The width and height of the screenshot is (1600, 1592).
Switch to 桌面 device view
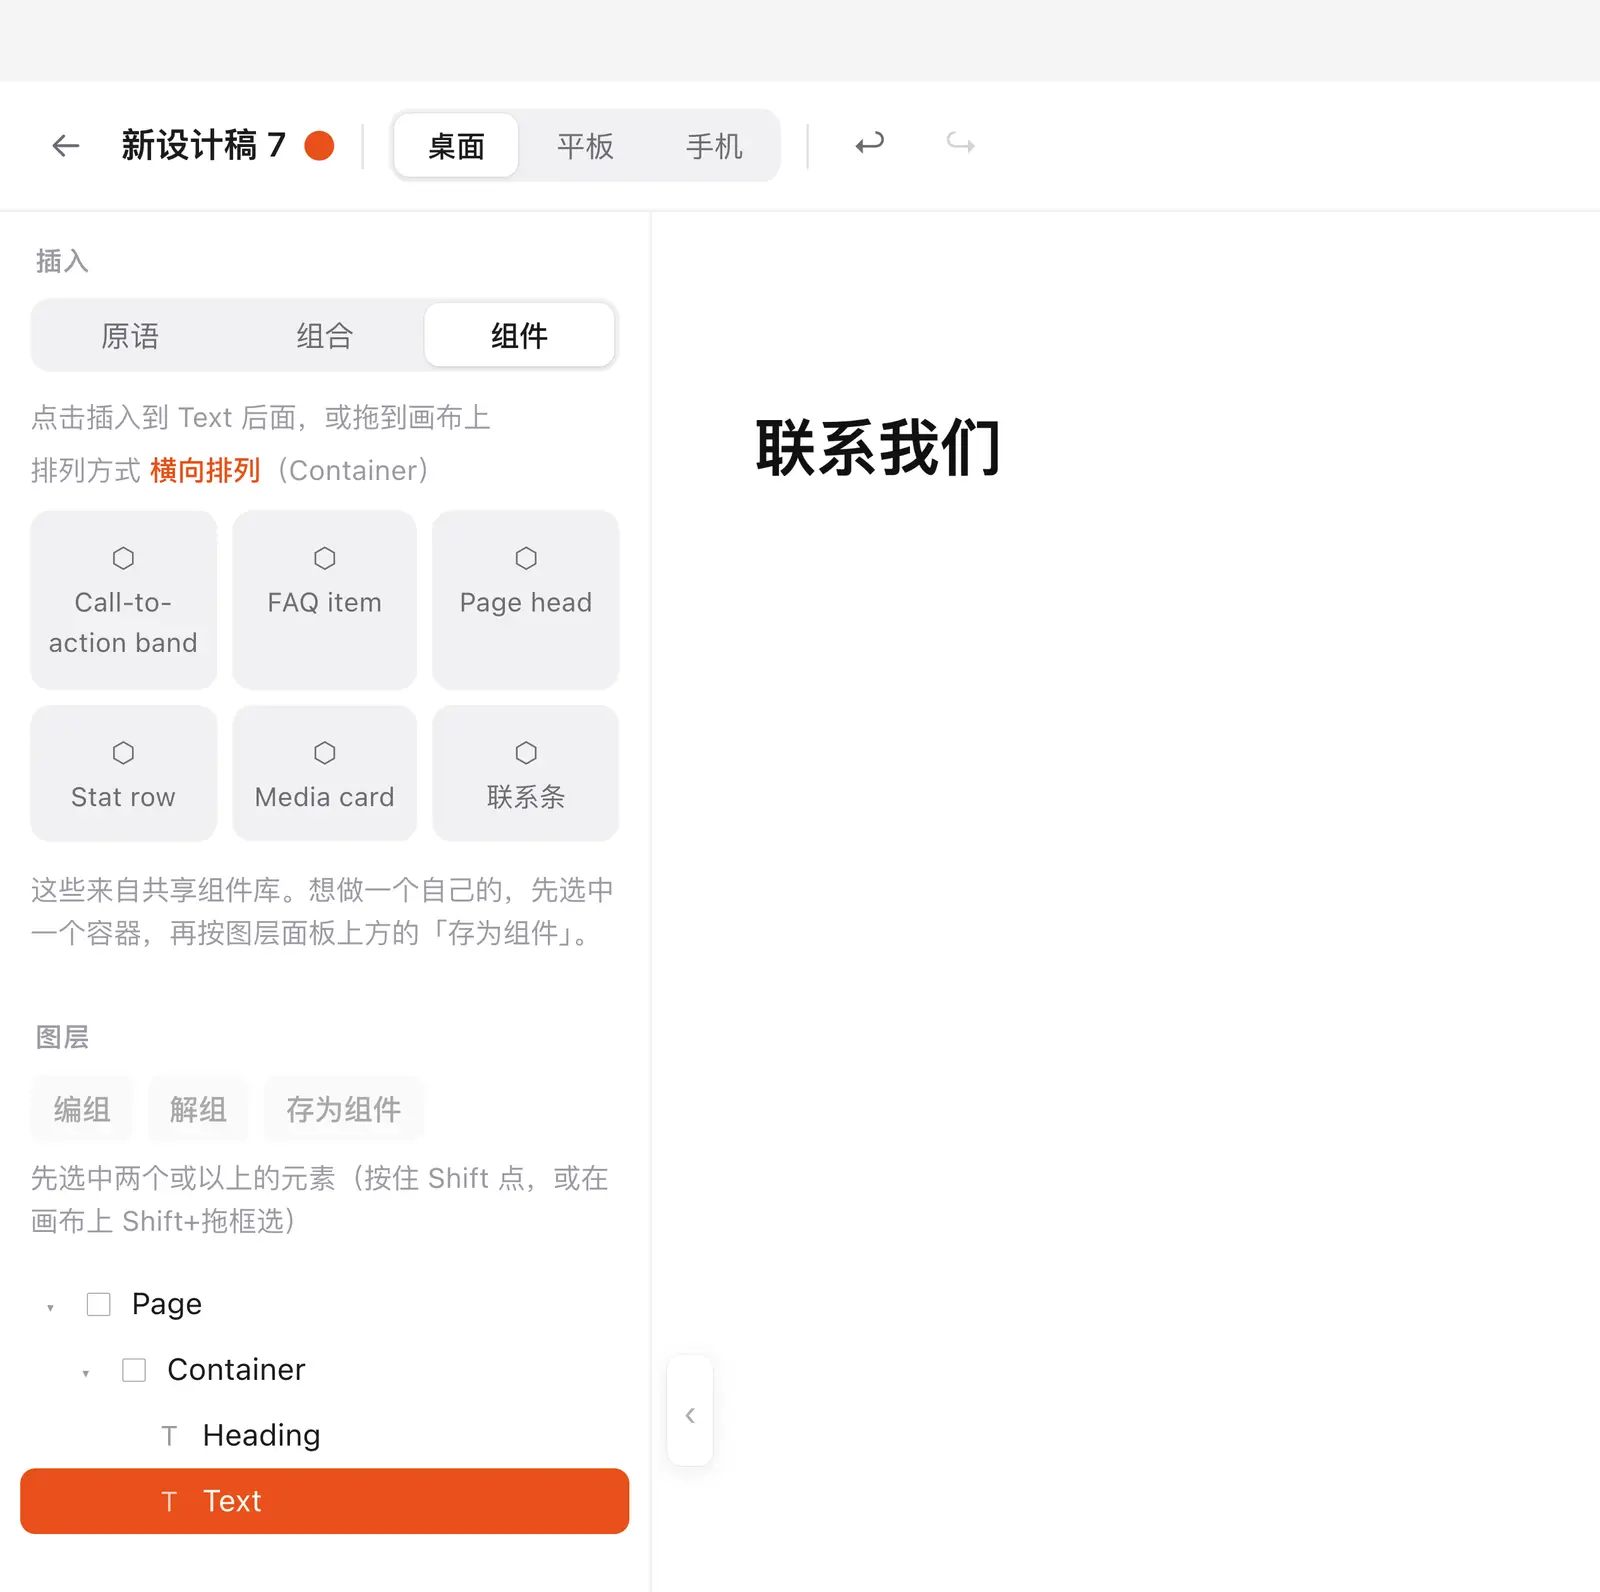pos(456,146)
